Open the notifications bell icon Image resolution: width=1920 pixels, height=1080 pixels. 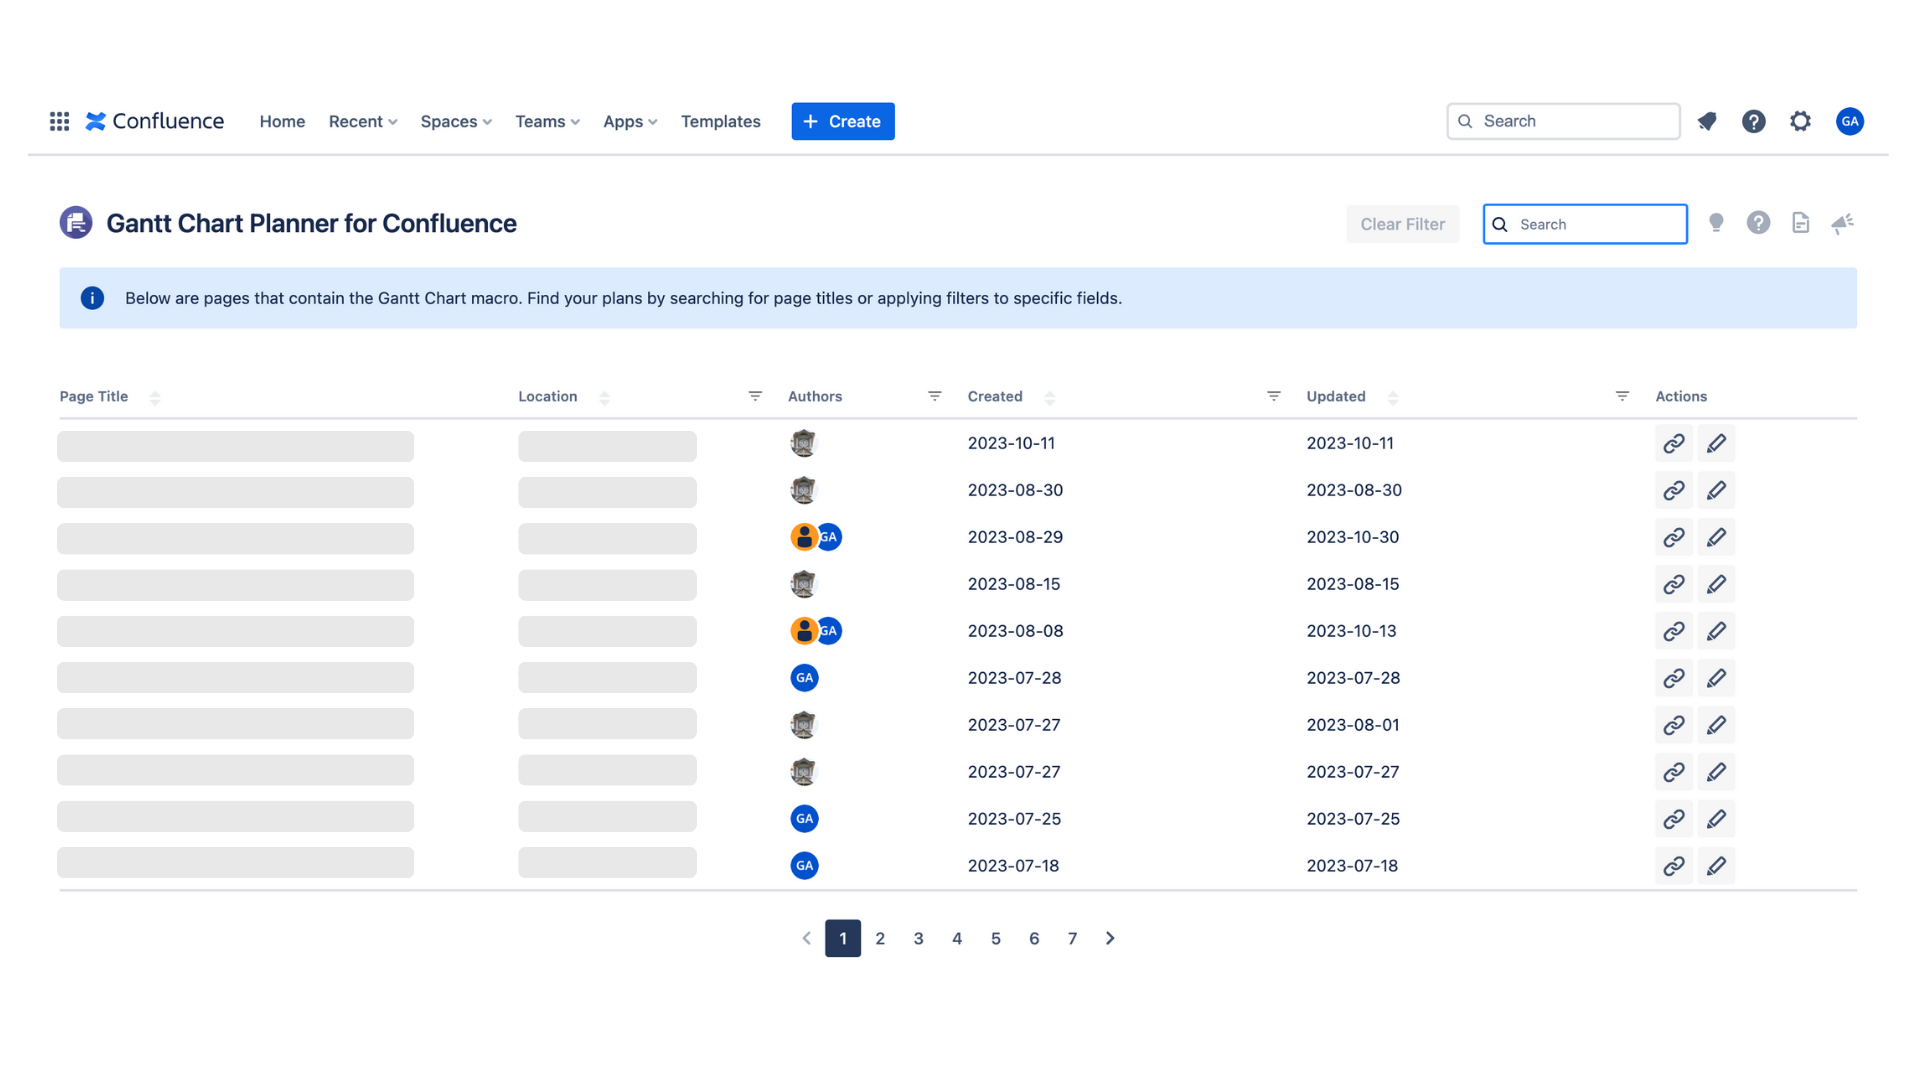[1707, 121]
